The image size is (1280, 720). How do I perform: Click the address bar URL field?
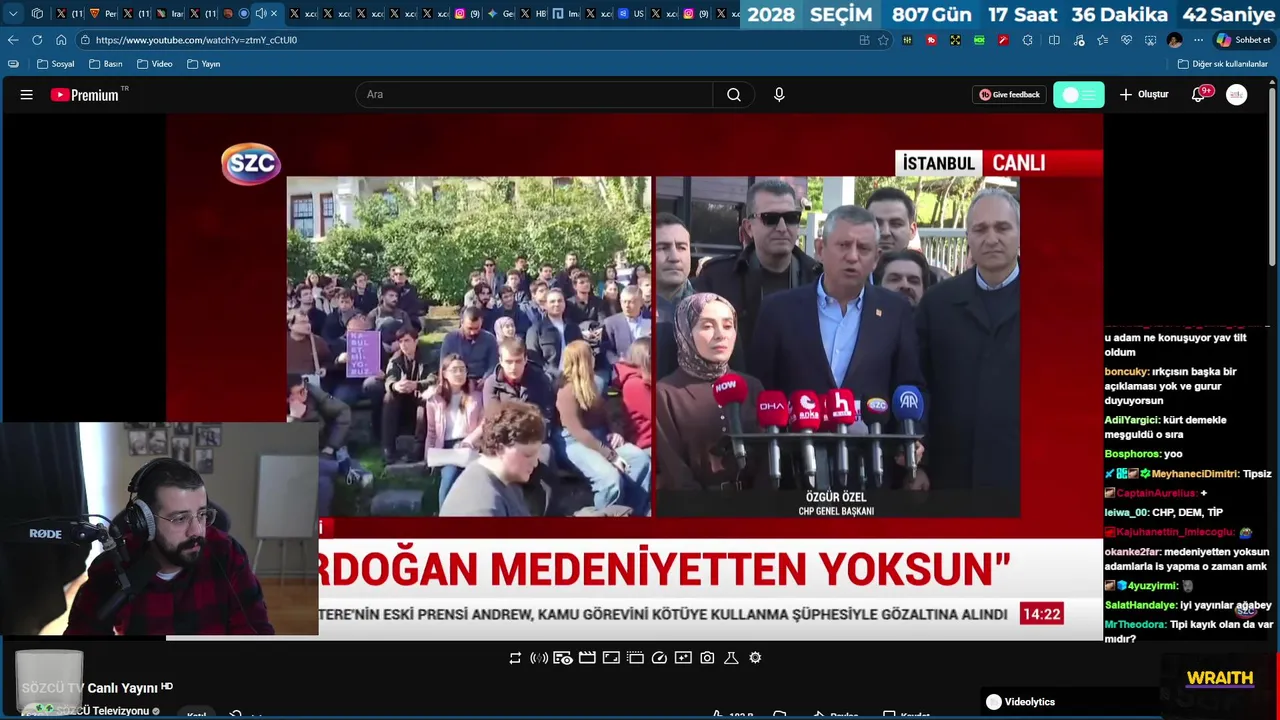[470, 40]
